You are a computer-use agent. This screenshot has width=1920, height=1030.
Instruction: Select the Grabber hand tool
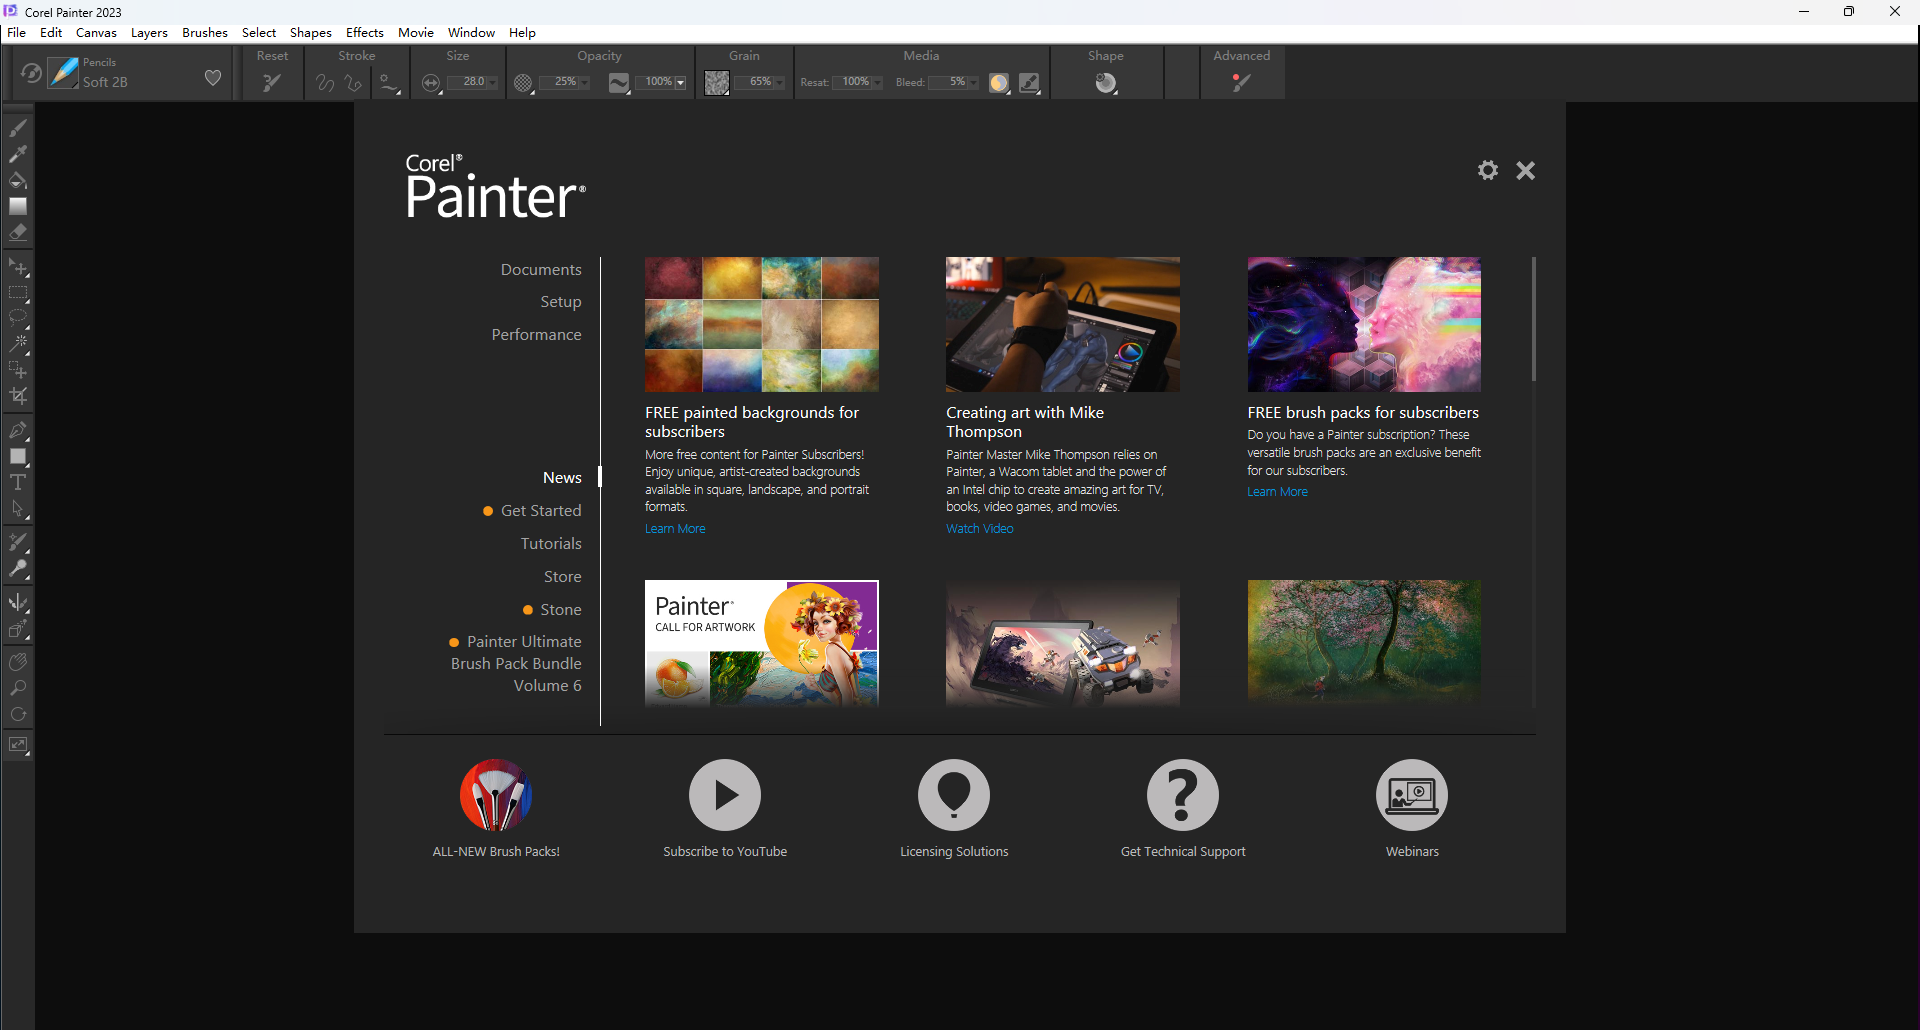coord(18,662)
